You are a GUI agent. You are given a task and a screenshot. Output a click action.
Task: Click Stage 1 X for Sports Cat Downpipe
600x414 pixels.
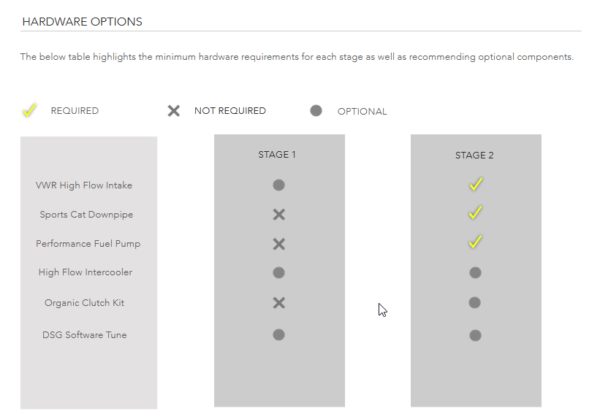tap(279, 215)
